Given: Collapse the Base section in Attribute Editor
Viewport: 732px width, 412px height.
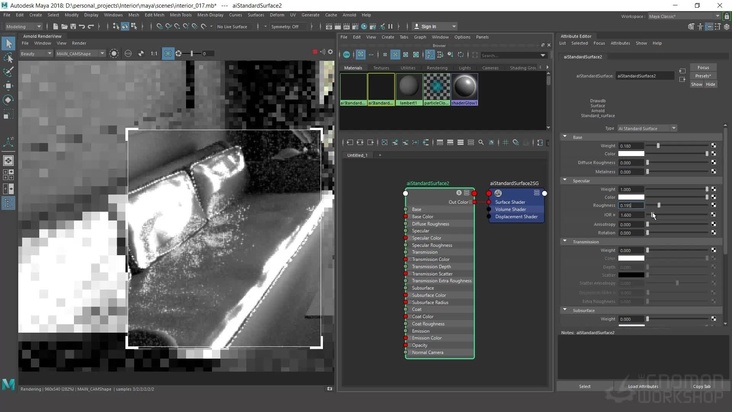Looking at the screenshot, I should pos(564,137).
